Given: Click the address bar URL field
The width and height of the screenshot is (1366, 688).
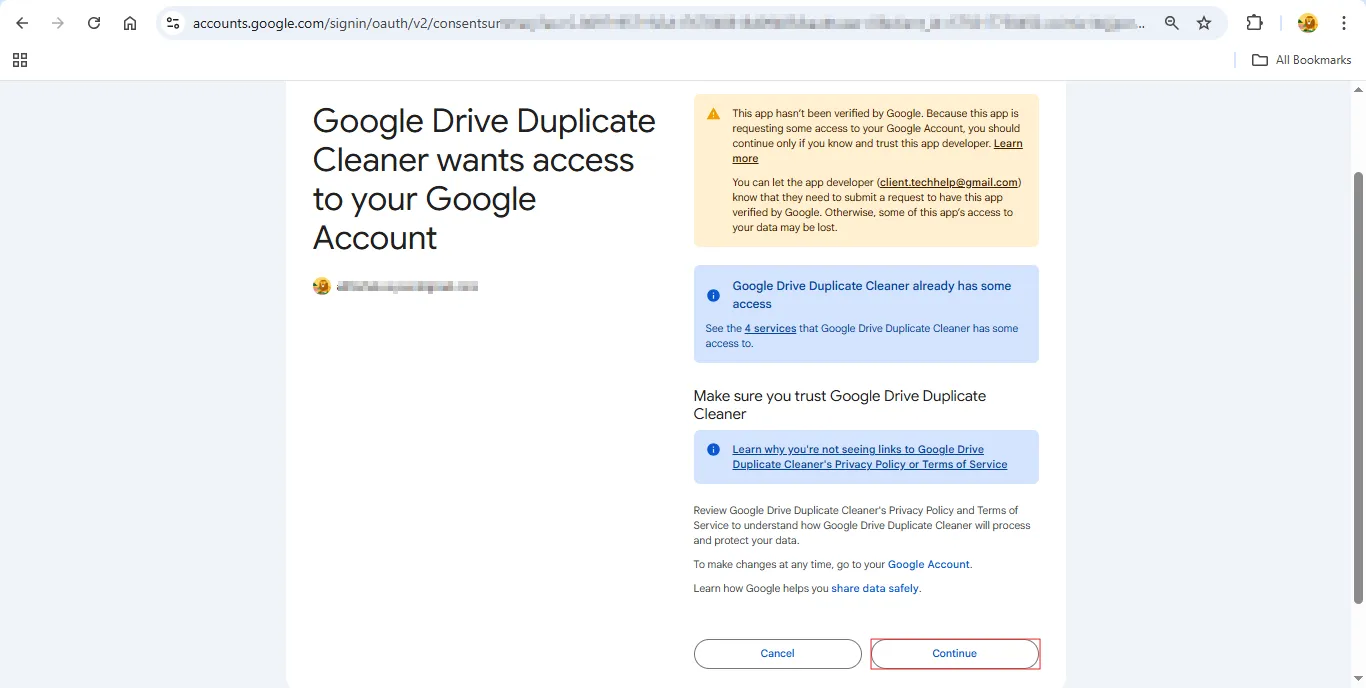Looking at the screenshot, I should tap(660, 23).
